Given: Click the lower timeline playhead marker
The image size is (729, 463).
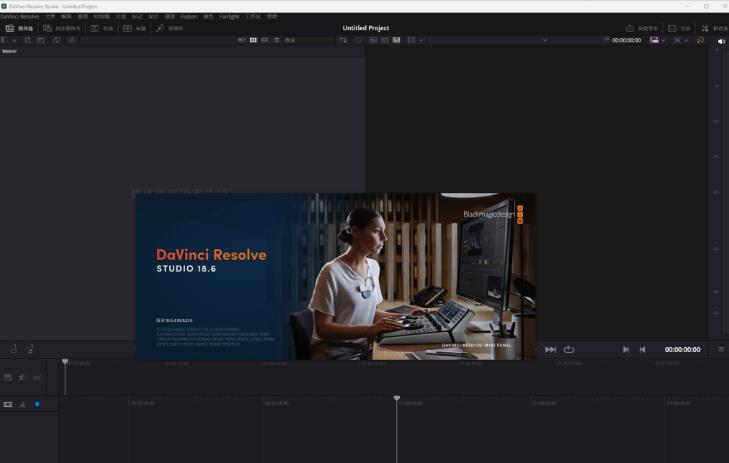Looking at the screenshot, I should (397, 398).
